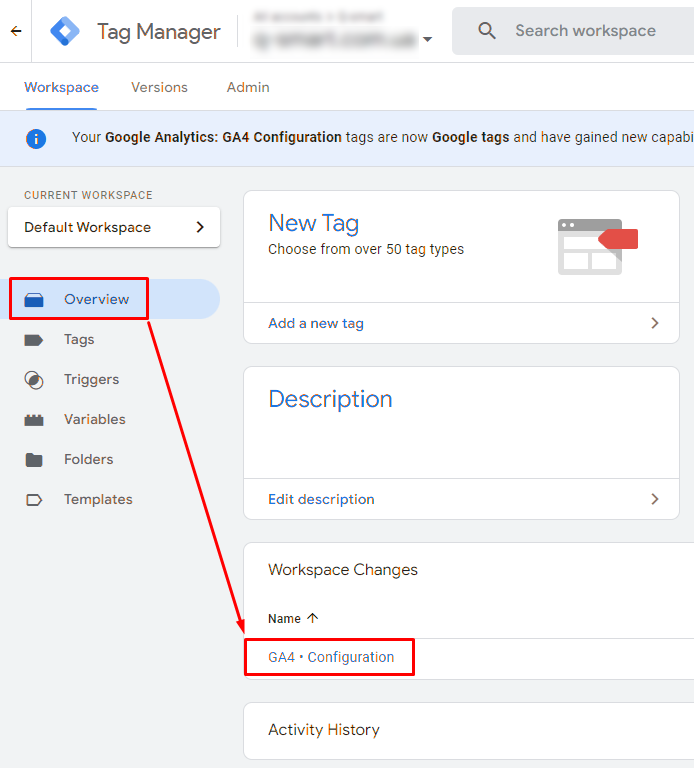Click the back arrow icon

[16, 31]
